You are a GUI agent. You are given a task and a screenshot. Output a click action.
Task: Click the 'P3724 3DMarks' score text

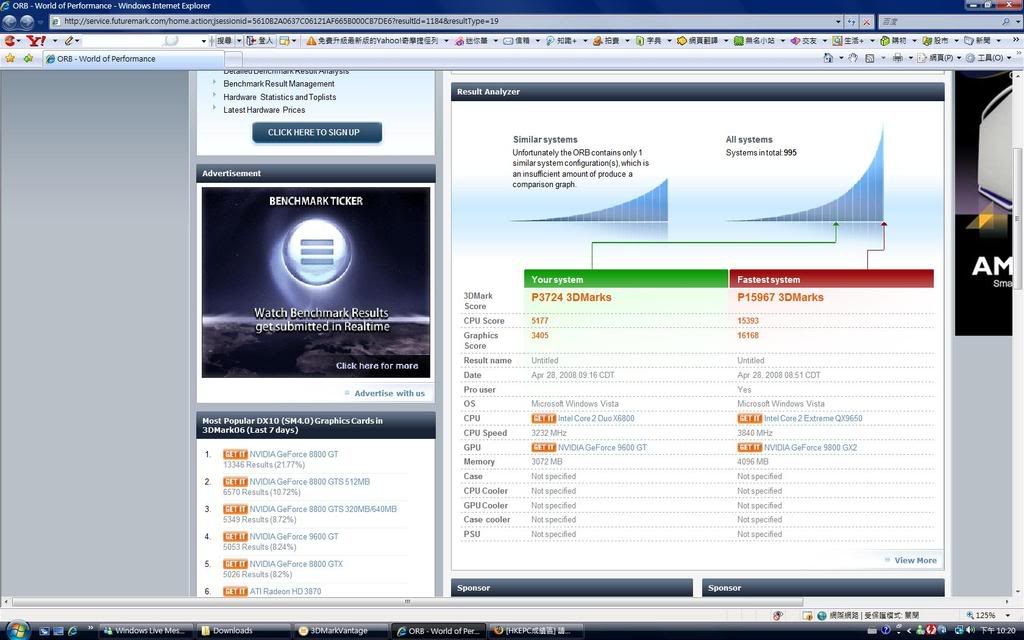click(x=571, y=297)
